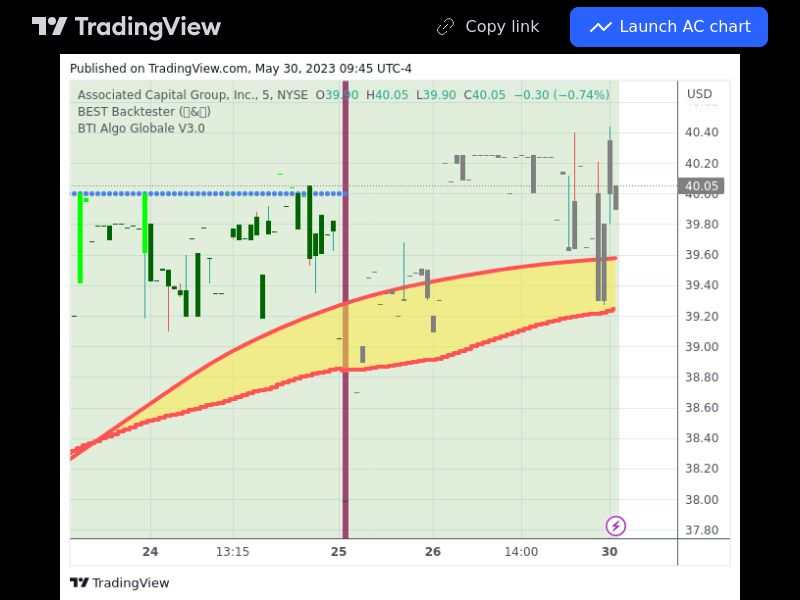Launch the AC chart

click(669, 27)
